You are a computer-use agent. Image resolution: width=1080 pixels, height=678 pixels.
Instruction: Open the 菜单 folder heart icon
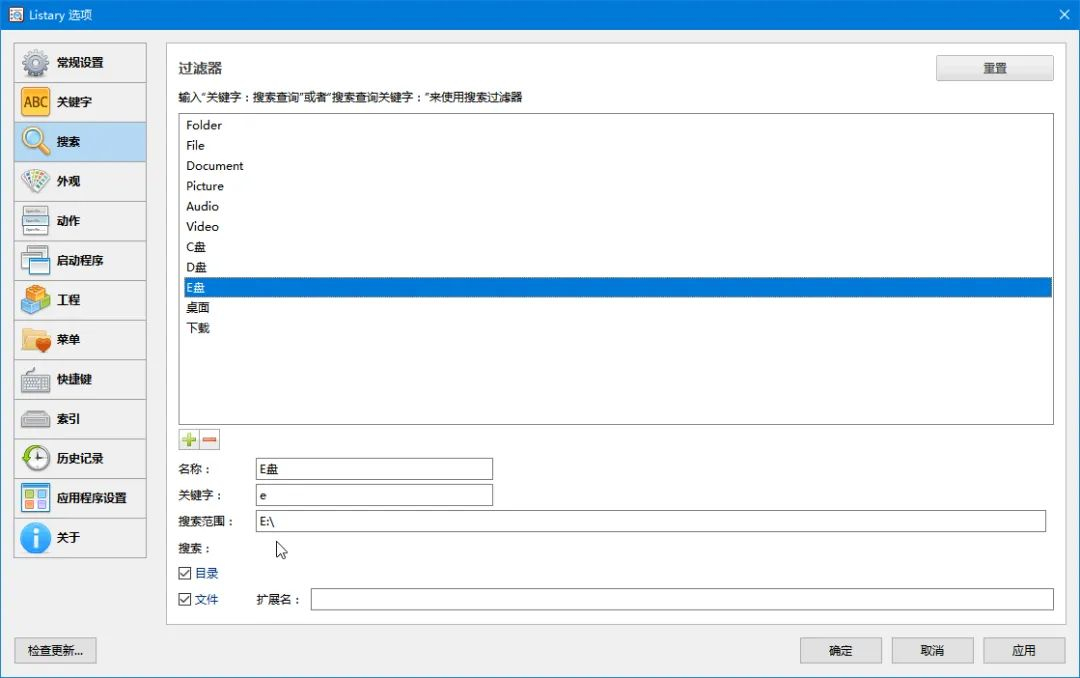click(x=35, y=340)
